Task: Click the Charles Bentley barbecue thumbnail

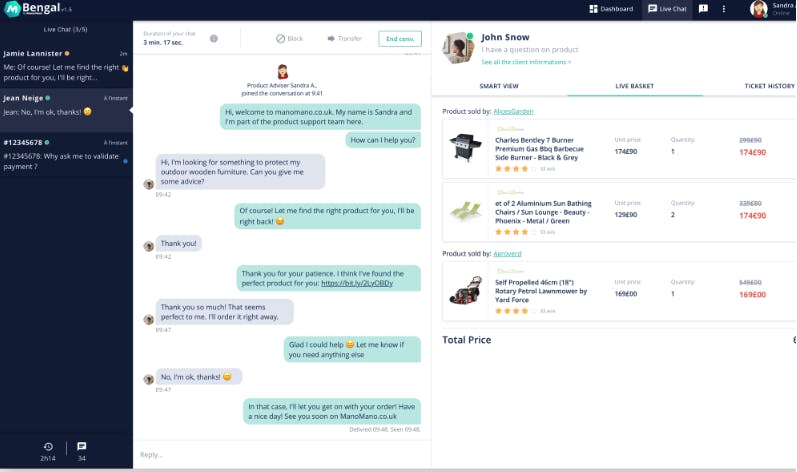Action: 465,147
